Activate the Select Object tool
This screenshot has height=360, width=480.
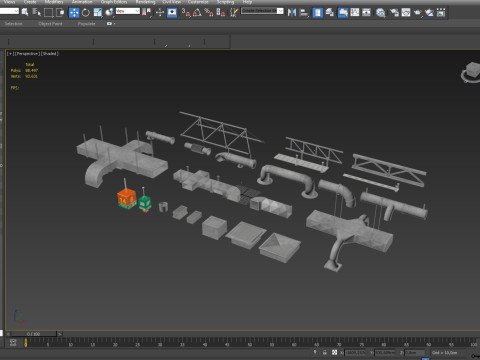[25, 12]
